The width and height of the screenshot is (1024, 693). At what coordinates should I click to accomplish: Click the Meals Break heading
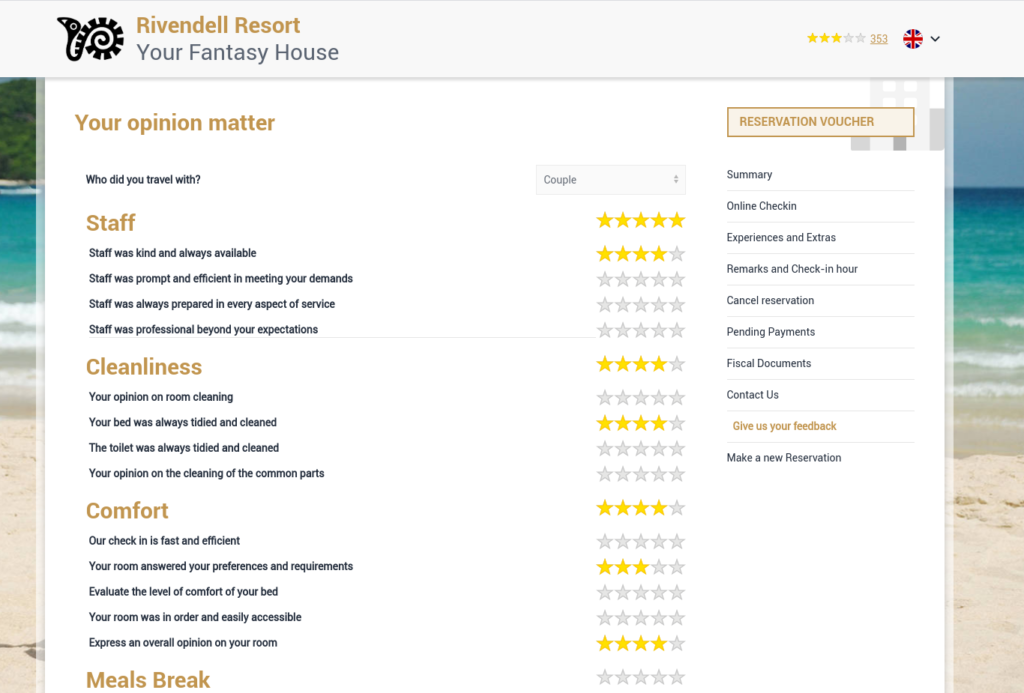point(148,679)
